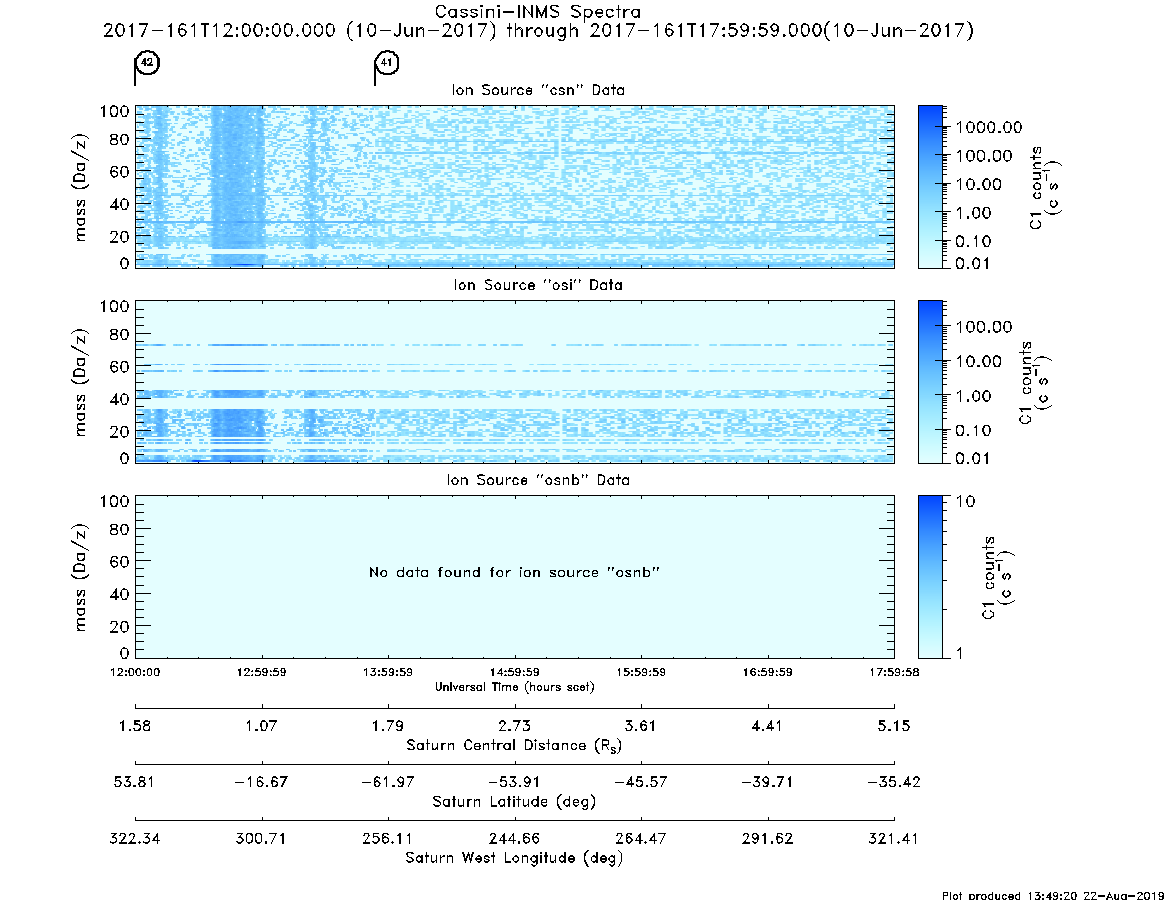
Task: Click the Saturn Central Distance axis label
Action: pos(514,745)
